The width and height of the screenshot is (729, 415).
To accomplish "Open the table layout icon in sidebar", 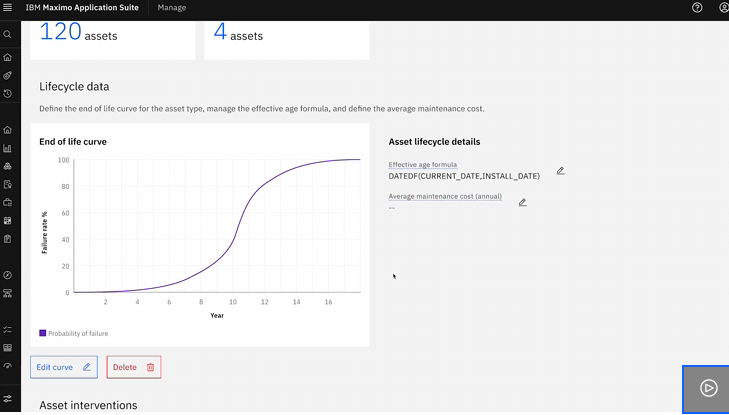I will pos(7,348).
